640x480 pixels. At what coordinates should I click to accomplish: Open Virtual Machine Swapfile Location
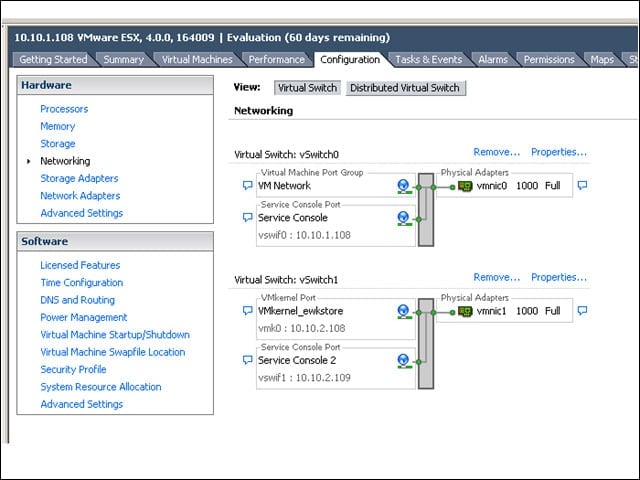click(x=113, y=352)
